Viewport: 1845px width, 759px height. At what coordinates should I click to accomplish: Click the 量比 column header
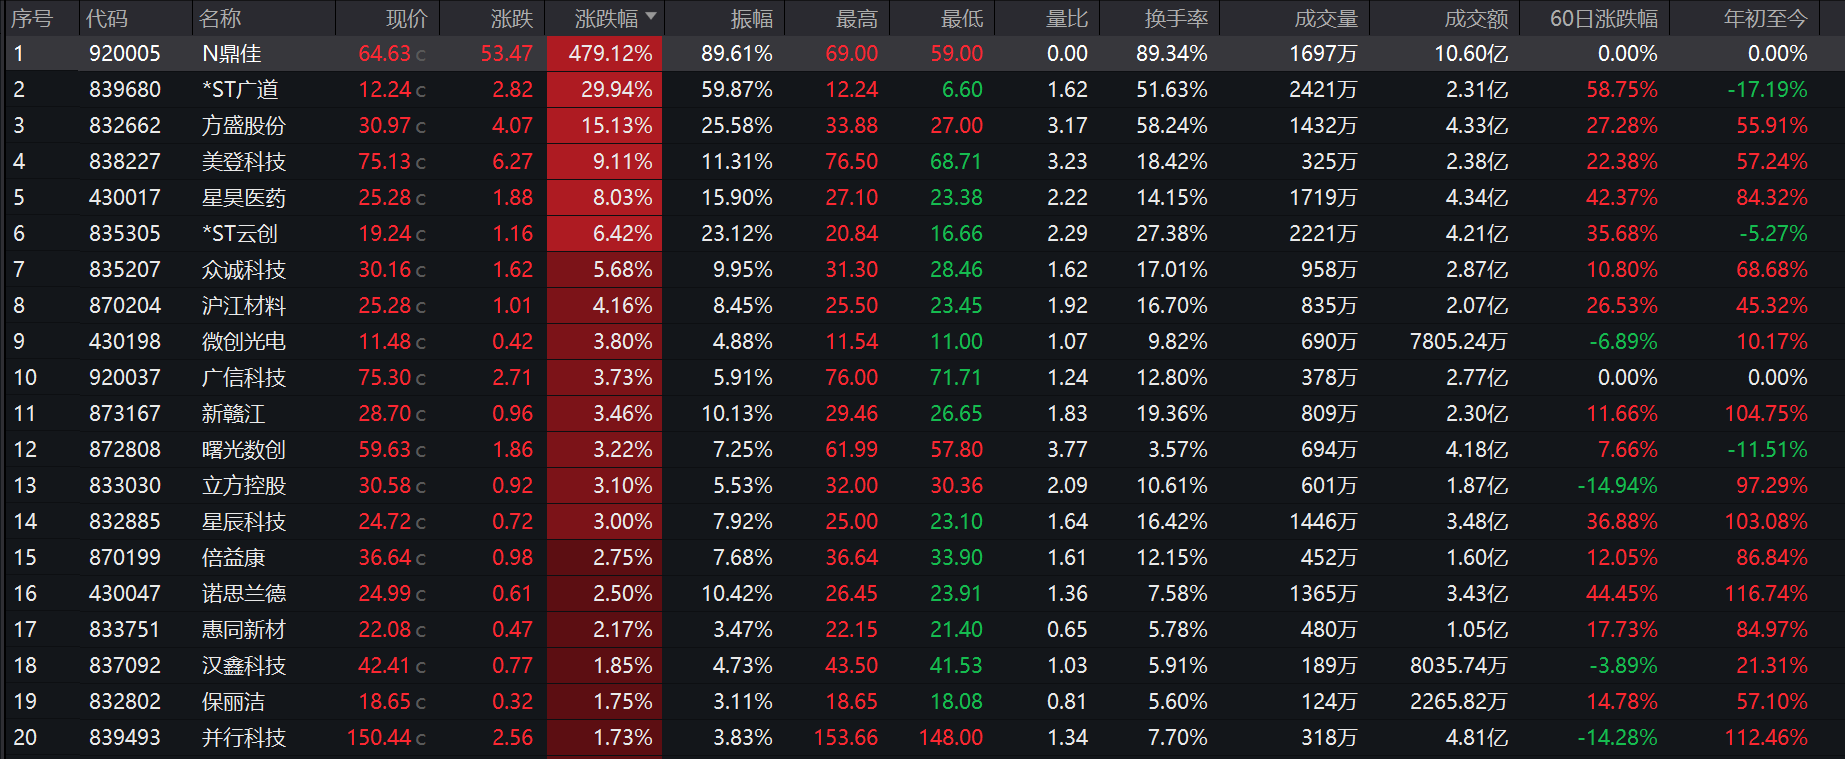pyautogui.click(x=1066, y=18)
